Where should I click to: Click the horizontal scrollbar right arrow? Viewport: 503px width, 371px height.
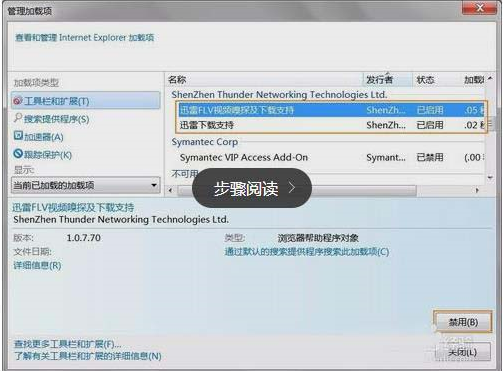pos(477,190)
